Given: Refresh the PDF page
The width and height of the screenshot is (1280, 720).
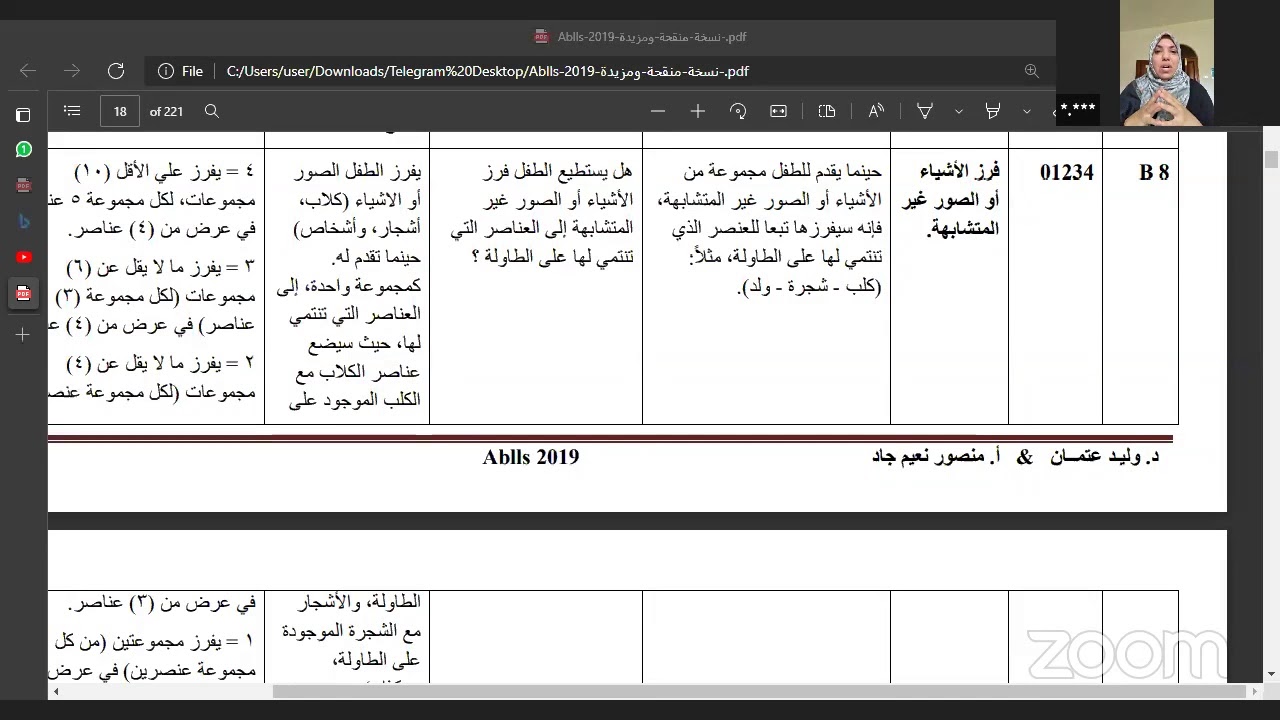Looking at the screenshot, I should (116, 71).
